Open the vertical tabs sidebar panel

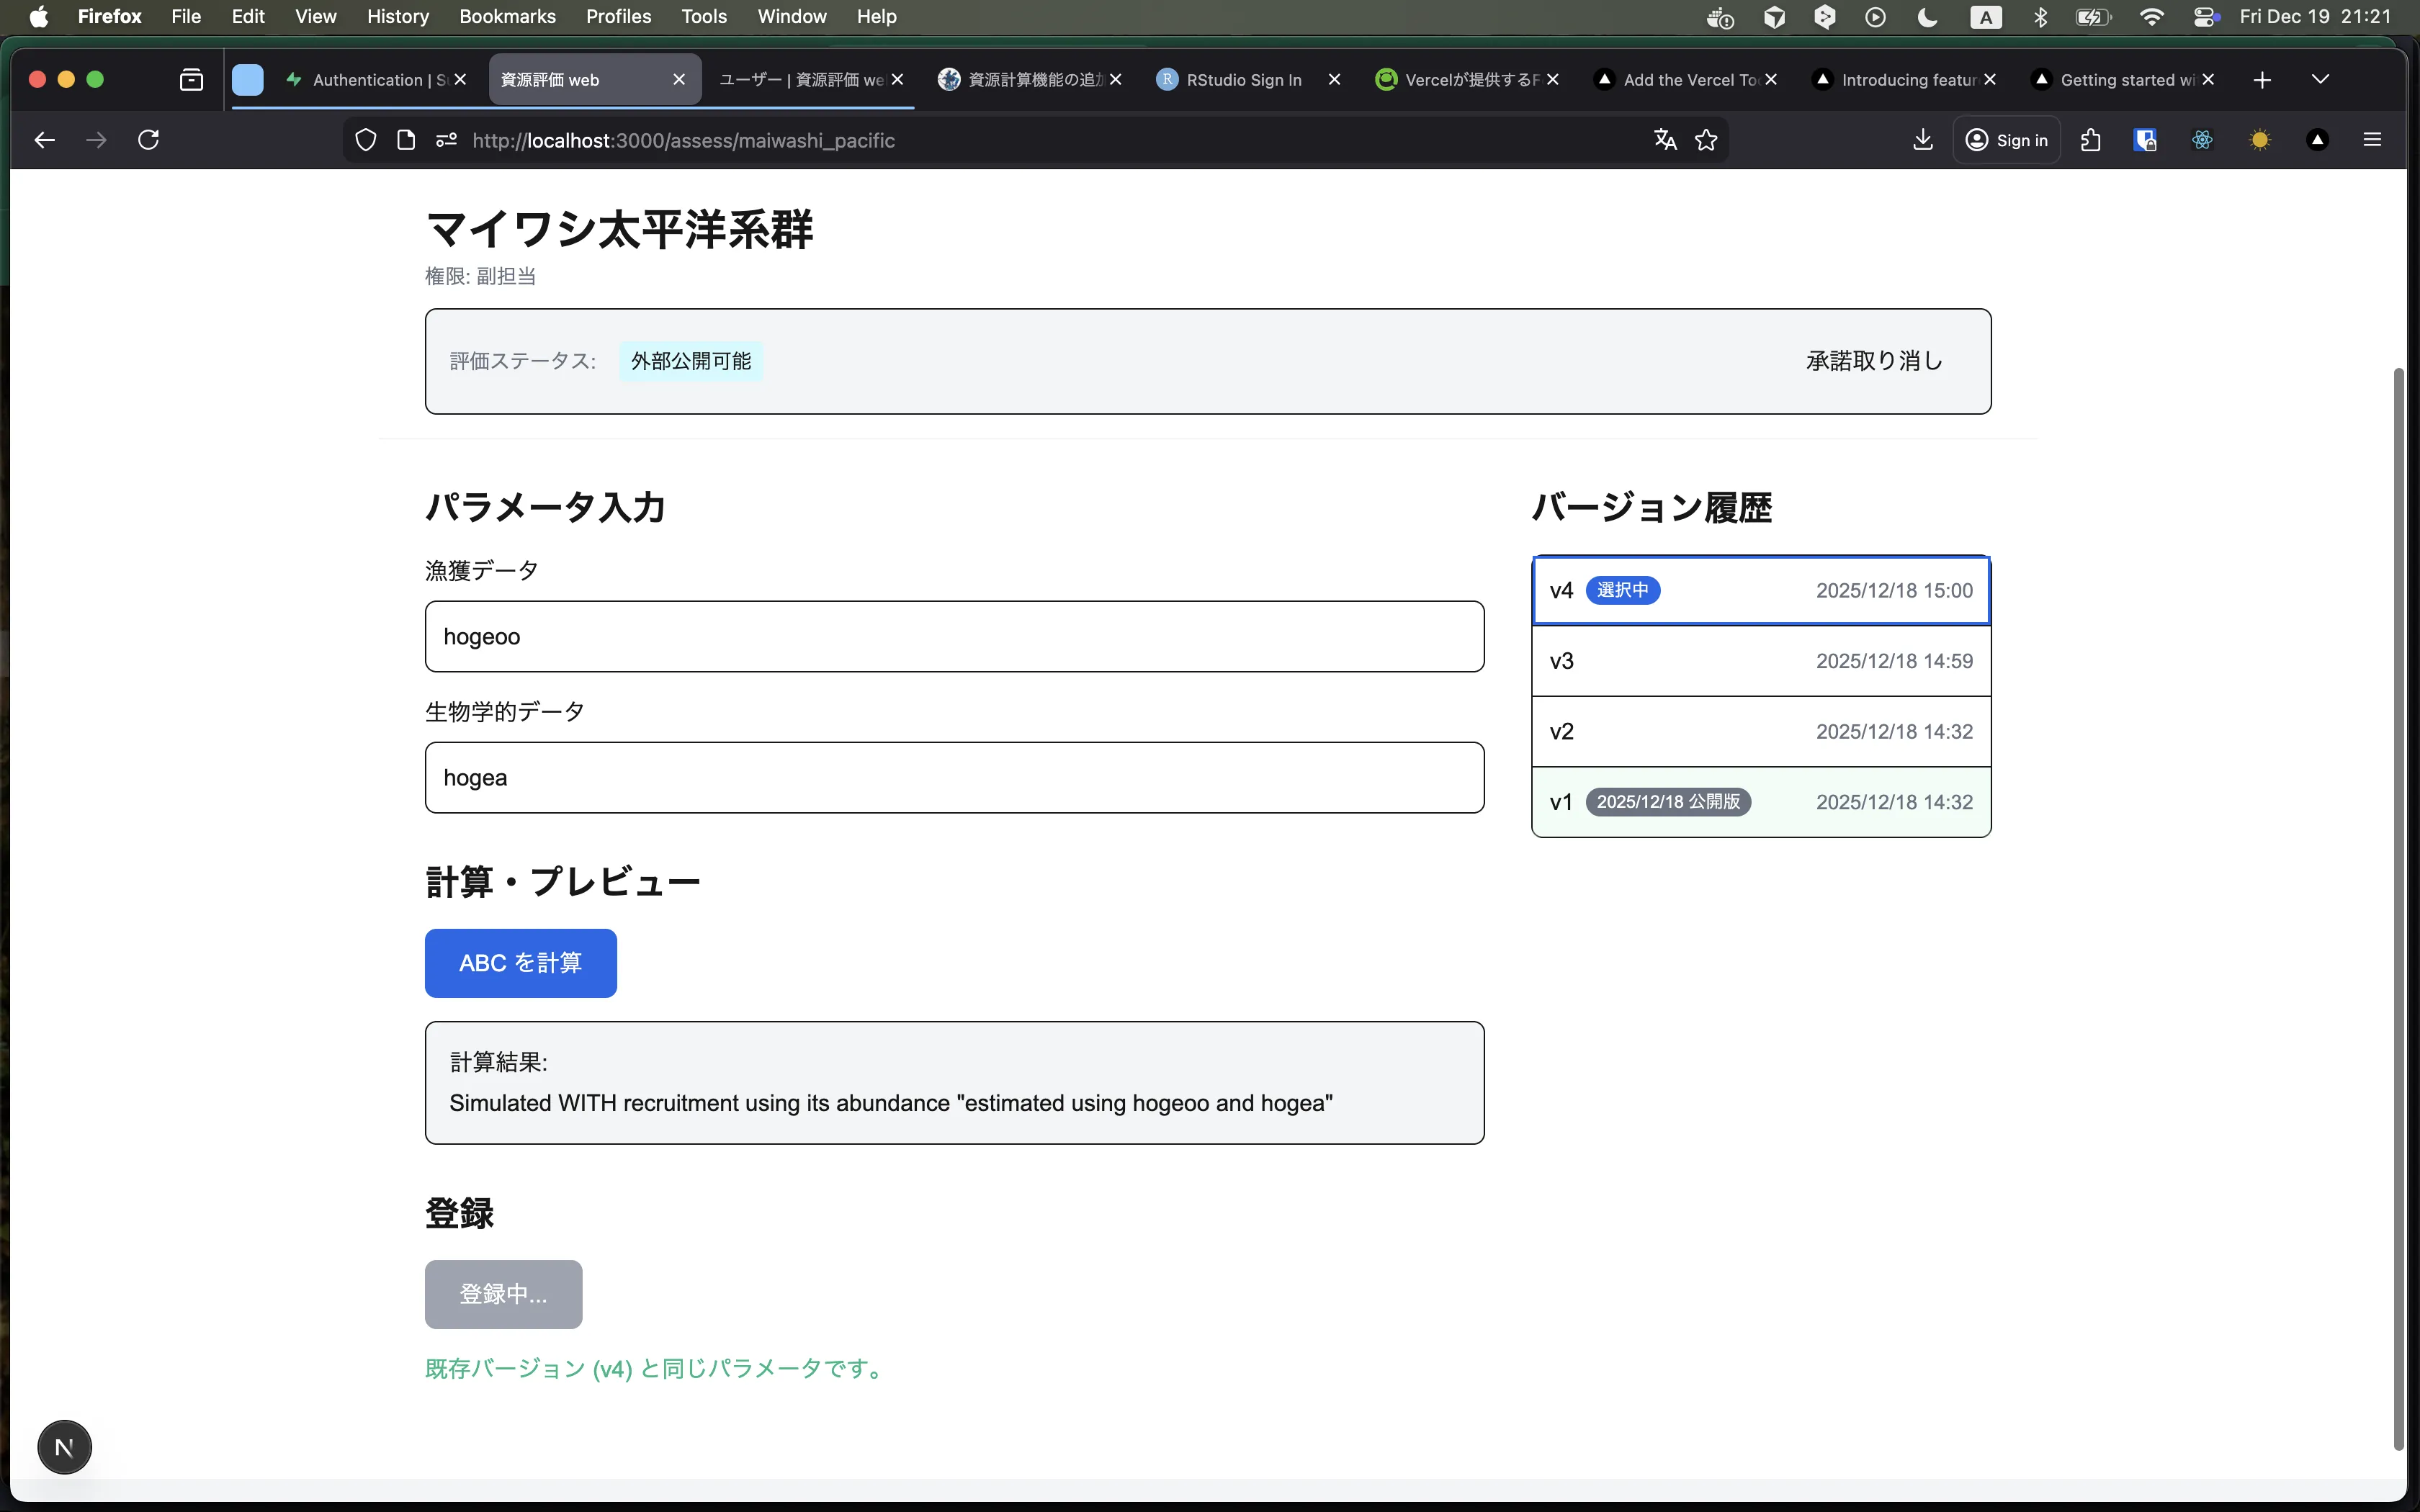[191, 79]
